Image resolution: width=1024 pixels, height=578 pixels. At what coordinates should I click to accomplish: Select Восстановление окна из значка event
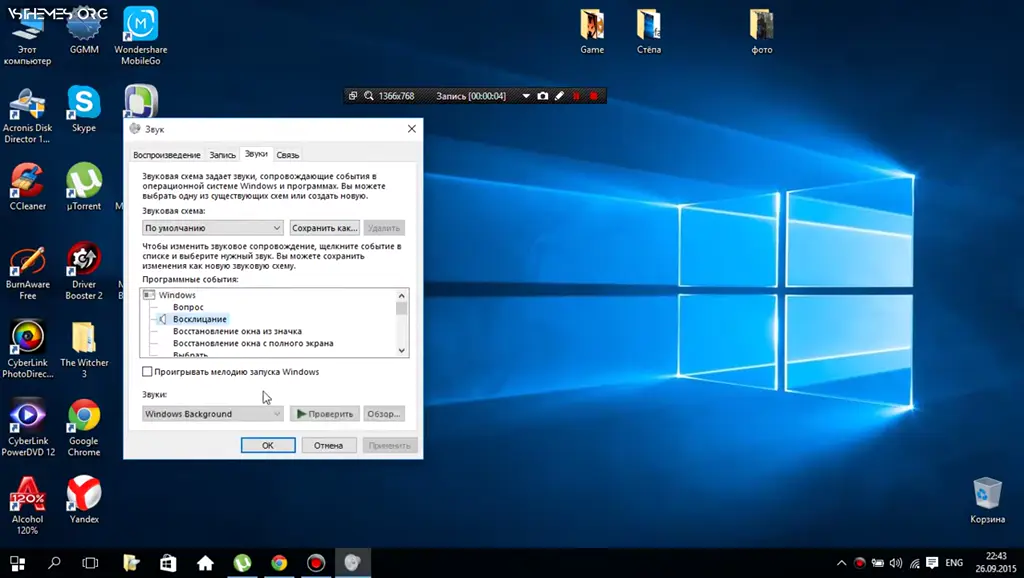coord(237,331)
